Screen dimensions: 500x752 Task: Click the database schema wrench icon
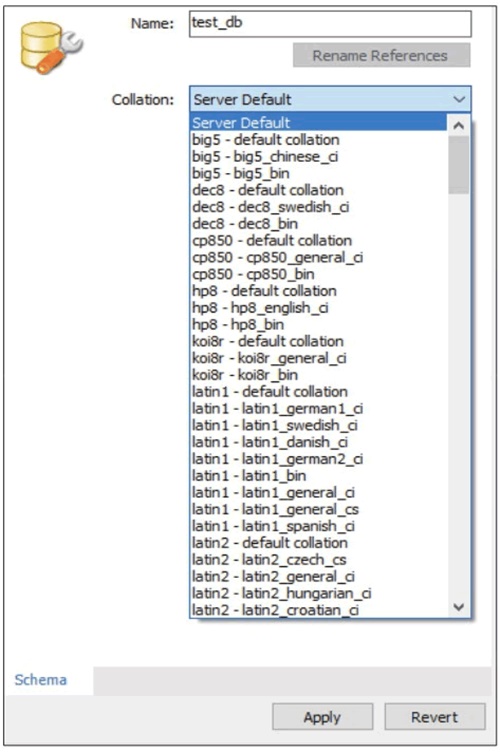51,48
